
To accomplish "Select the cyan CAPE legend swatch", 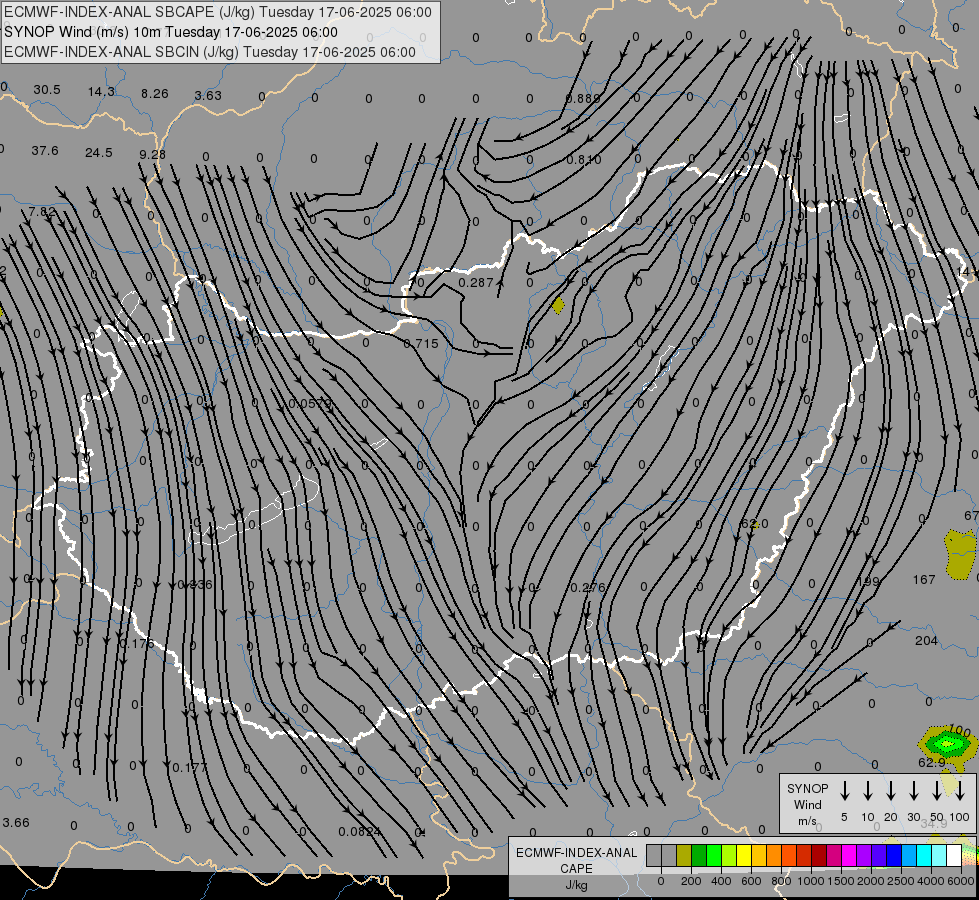I will click(x=924, y=855).
